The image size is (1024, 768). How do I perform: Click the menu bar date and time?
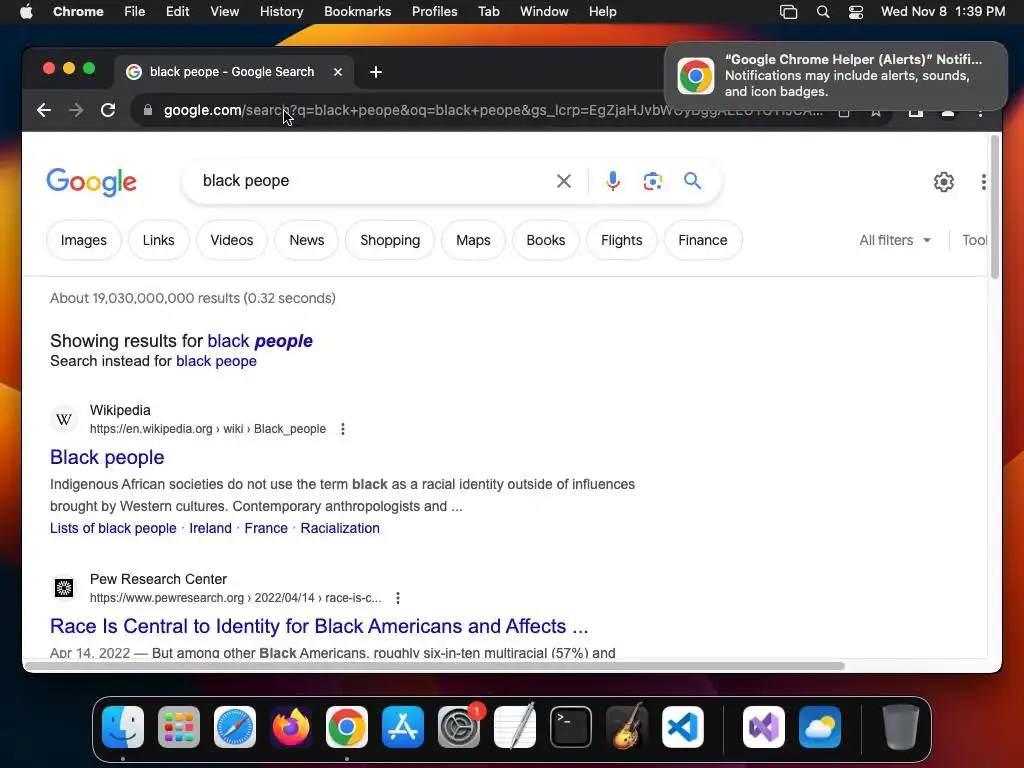coord(943,12)
